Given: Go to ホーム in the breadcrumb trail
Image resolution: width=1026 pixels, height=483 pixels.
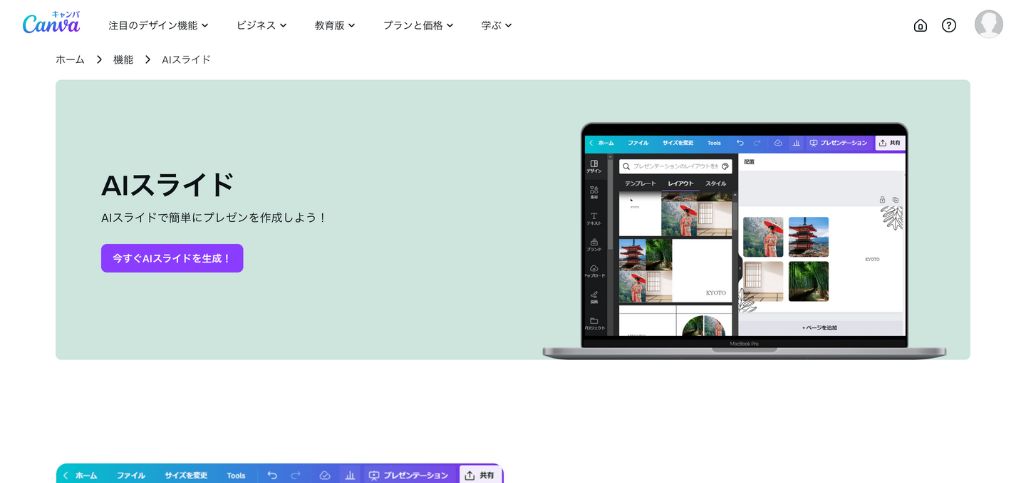Looking at the screenshot, I should pyautogui.click(x=70, y=60).
